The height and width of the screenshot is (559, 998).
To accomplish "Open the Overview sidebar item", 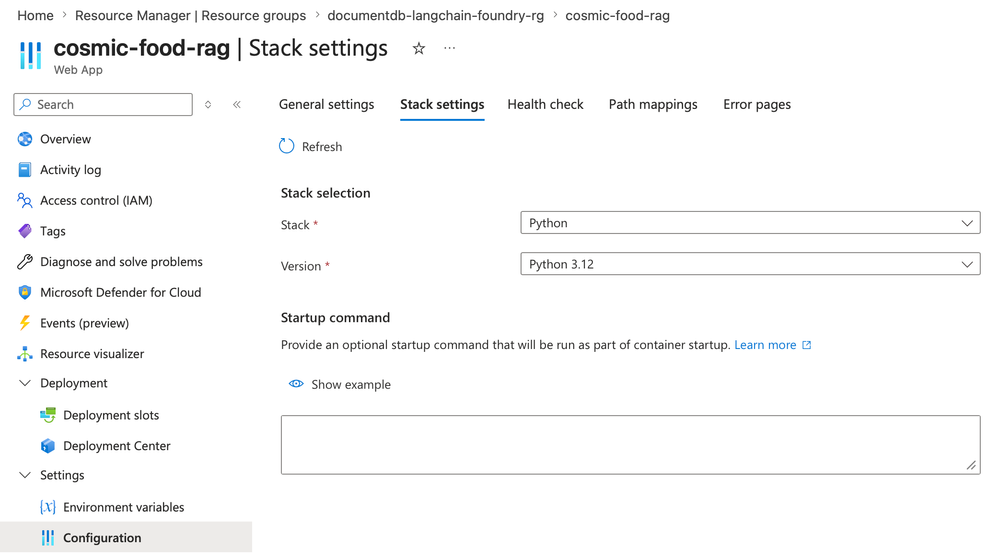I will [65, 139].
